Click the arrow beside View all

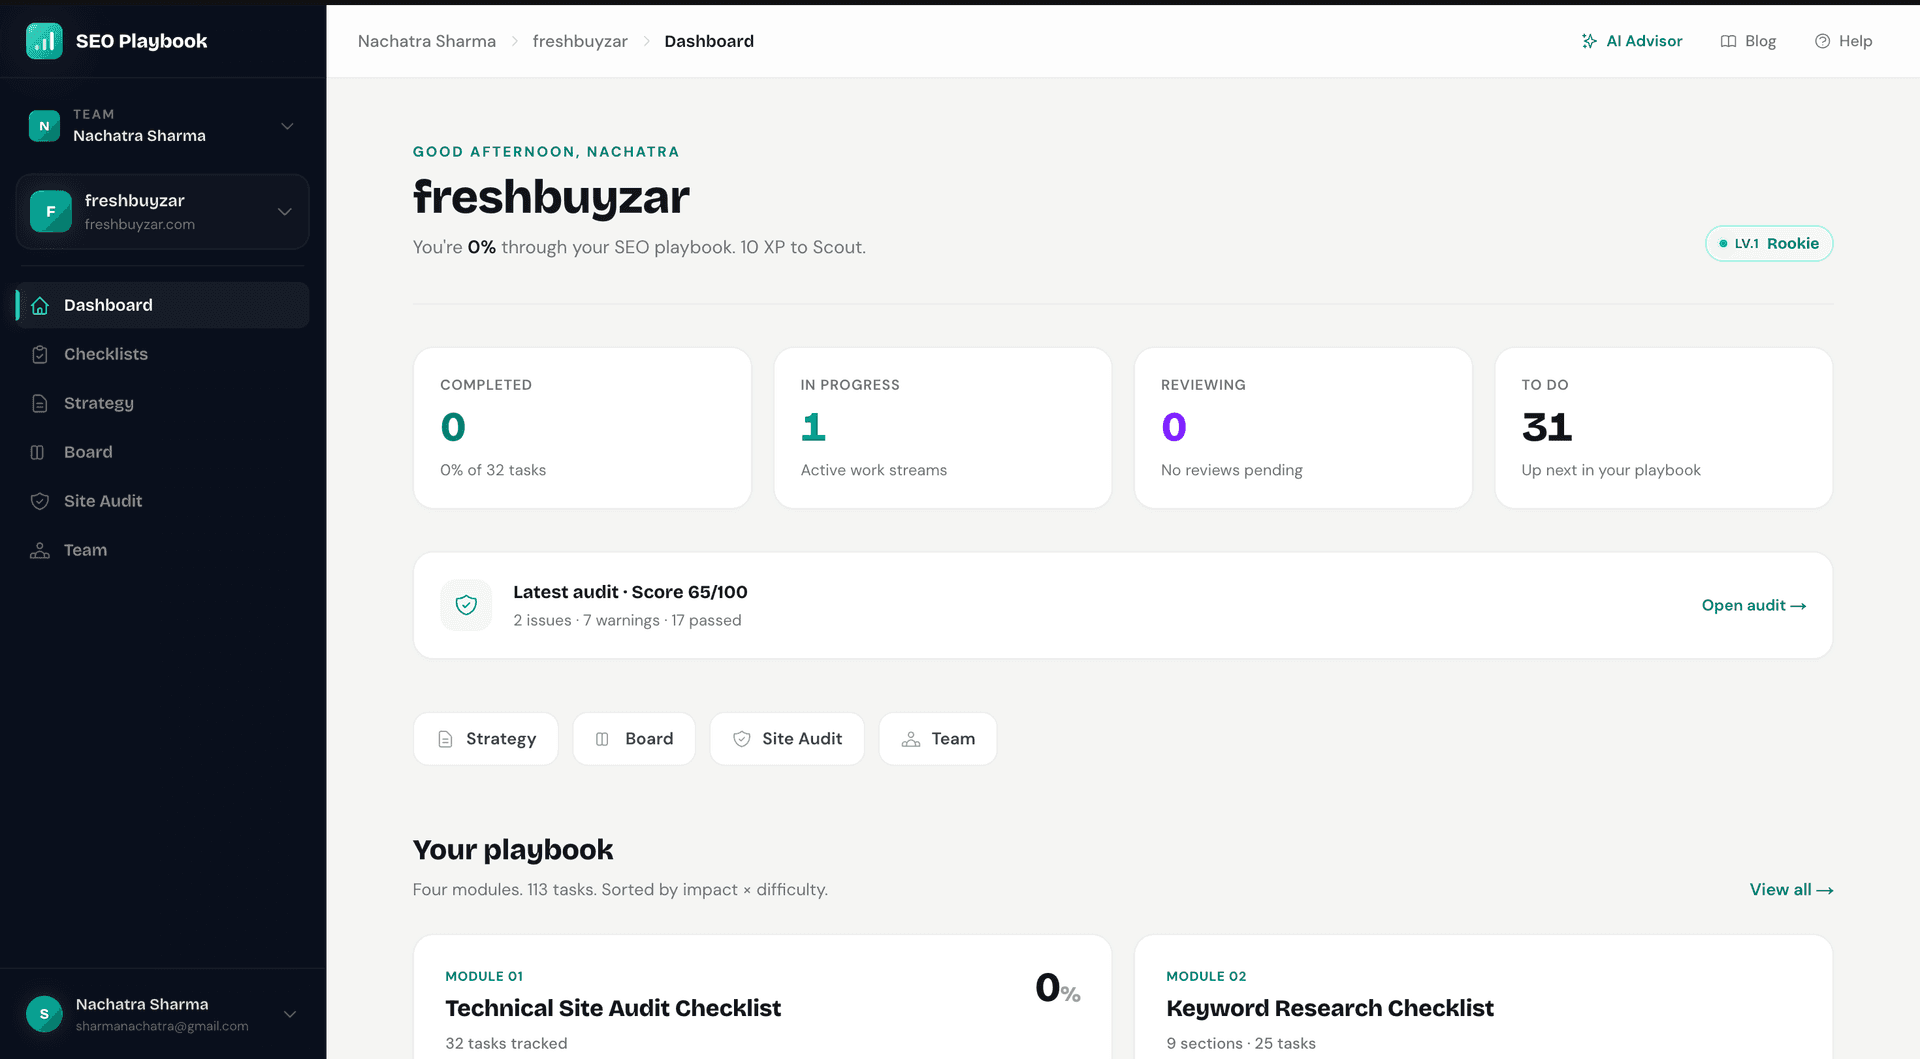[1825, 890]
